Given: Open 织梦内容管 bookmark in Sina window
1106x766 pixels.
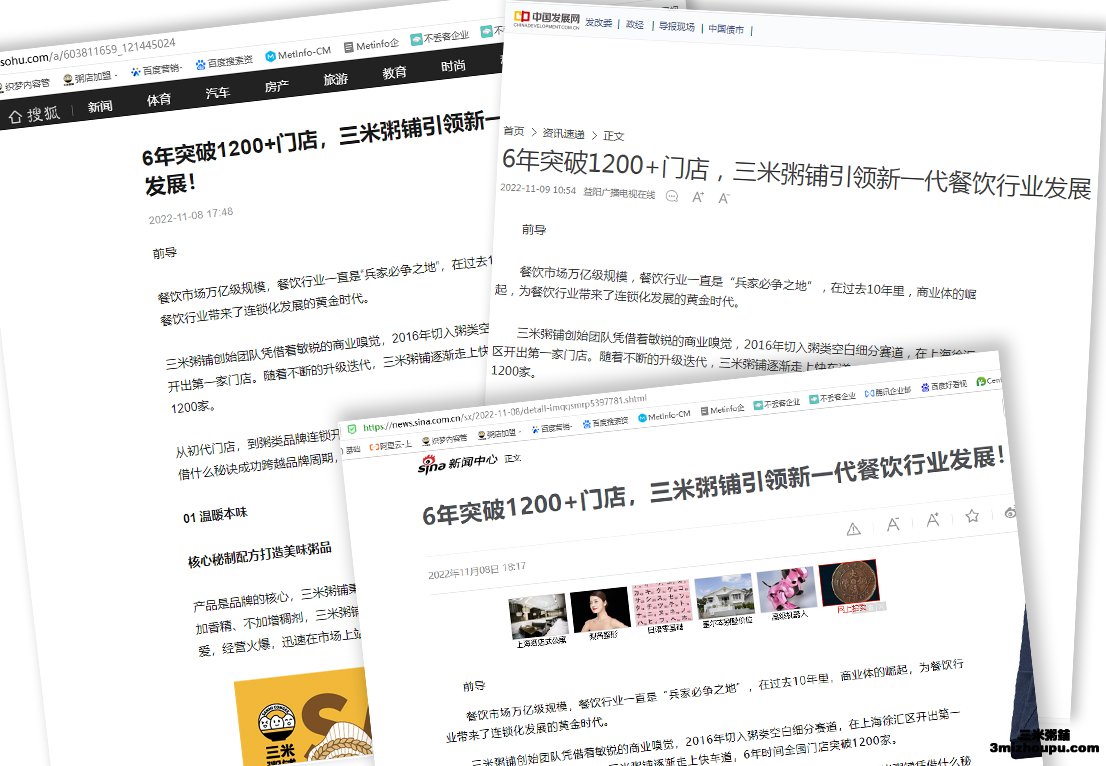Looking at the screenshot, I should point(444,440).
